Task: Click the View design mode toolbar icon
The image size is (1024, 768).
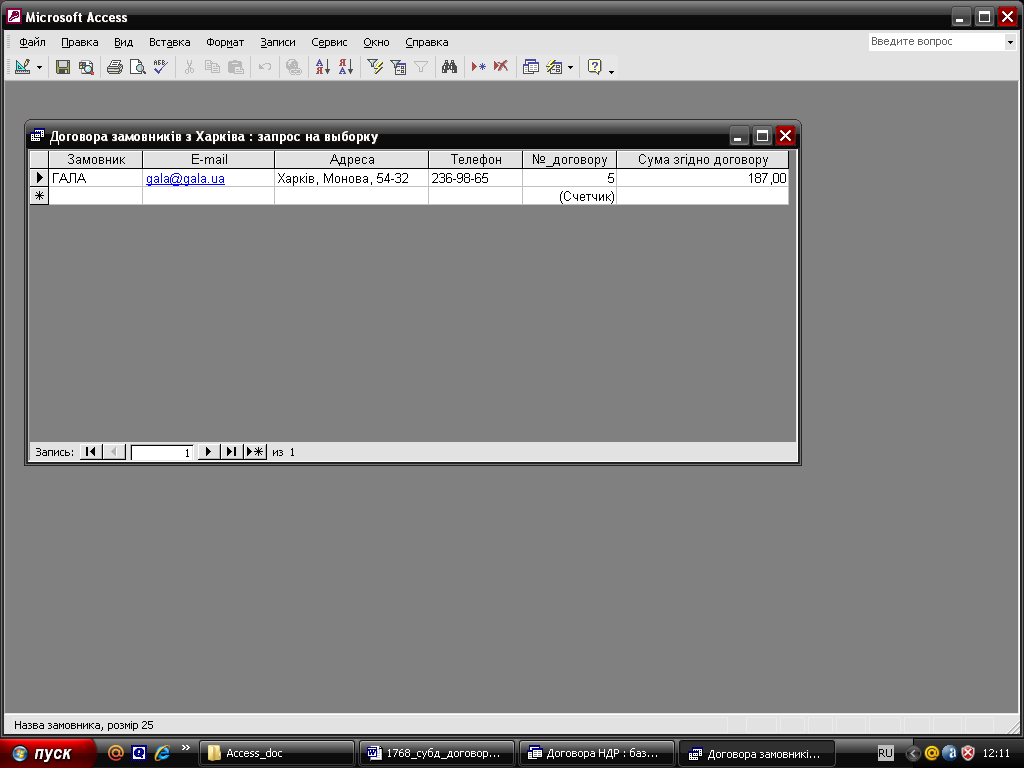Action: point(23,67)
